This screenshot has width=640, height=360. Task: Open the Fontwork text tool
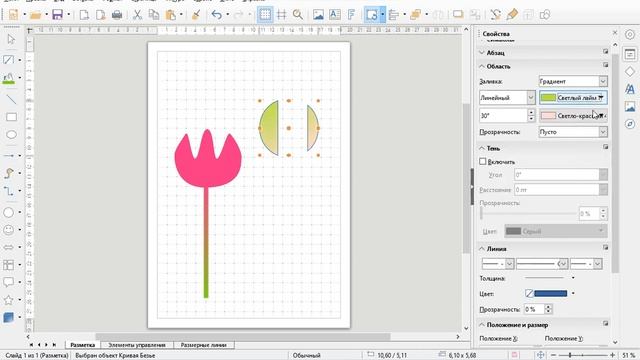click(351, 15)
